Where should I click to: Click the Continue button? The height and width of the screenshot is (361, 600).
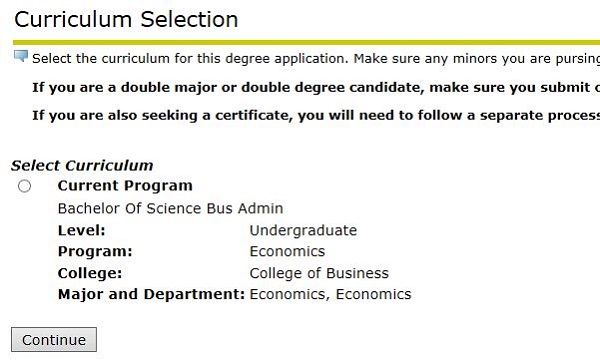coord(54,340)
